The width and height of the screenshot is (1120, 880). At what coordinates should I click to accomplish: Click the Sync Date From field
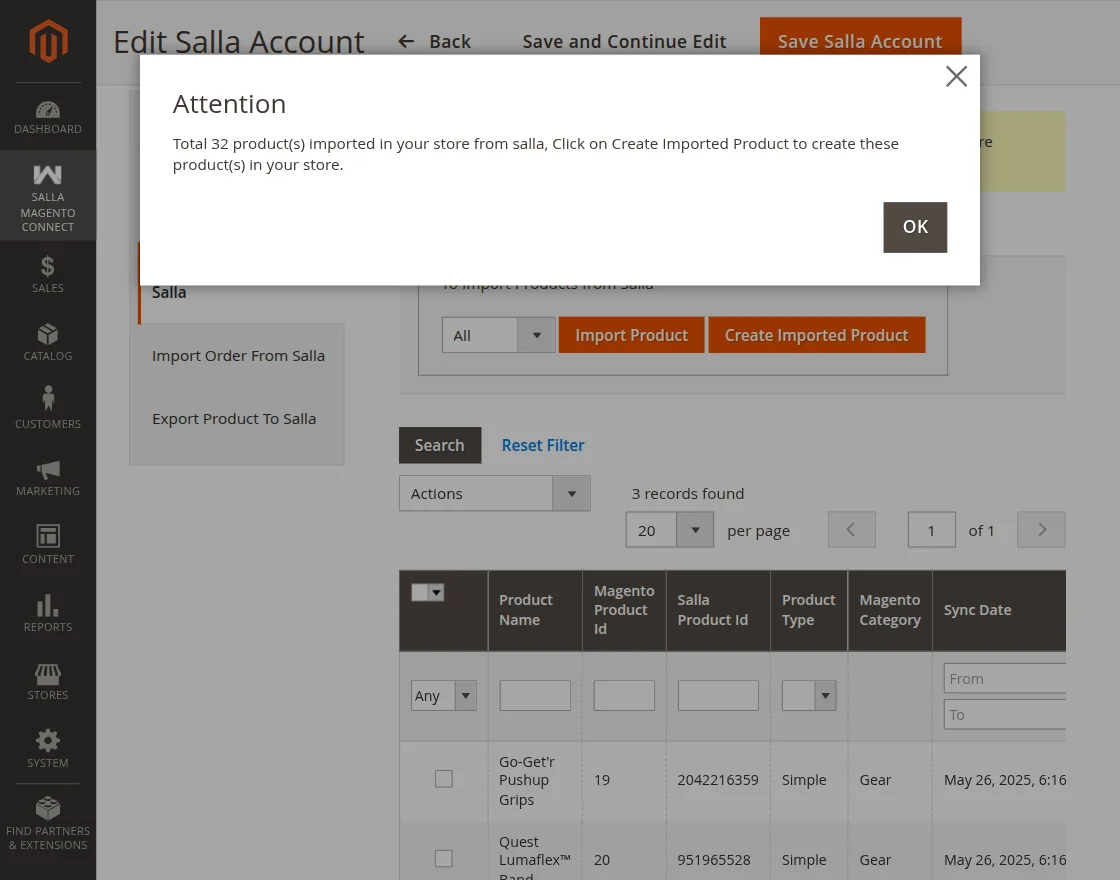pyautogui.click(x=1004, y=679)
